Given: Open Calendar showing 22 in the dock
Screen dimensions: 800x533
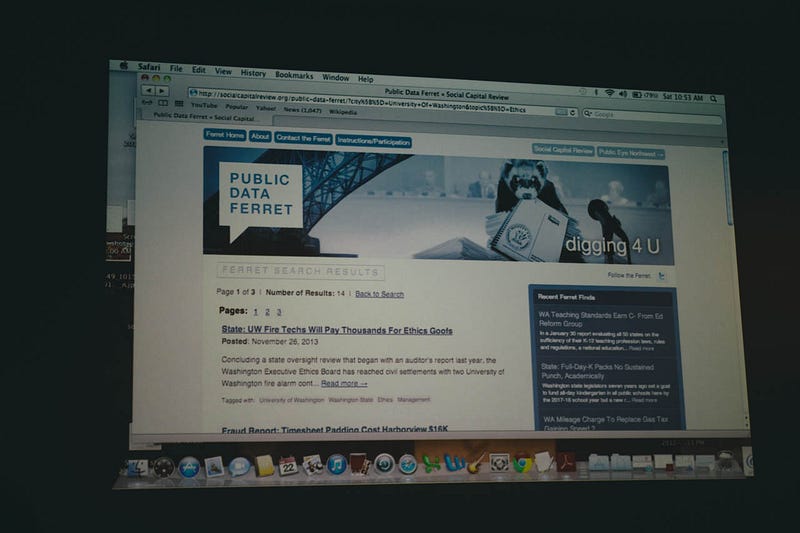Looking at the screenshot, I should point(288,466).
